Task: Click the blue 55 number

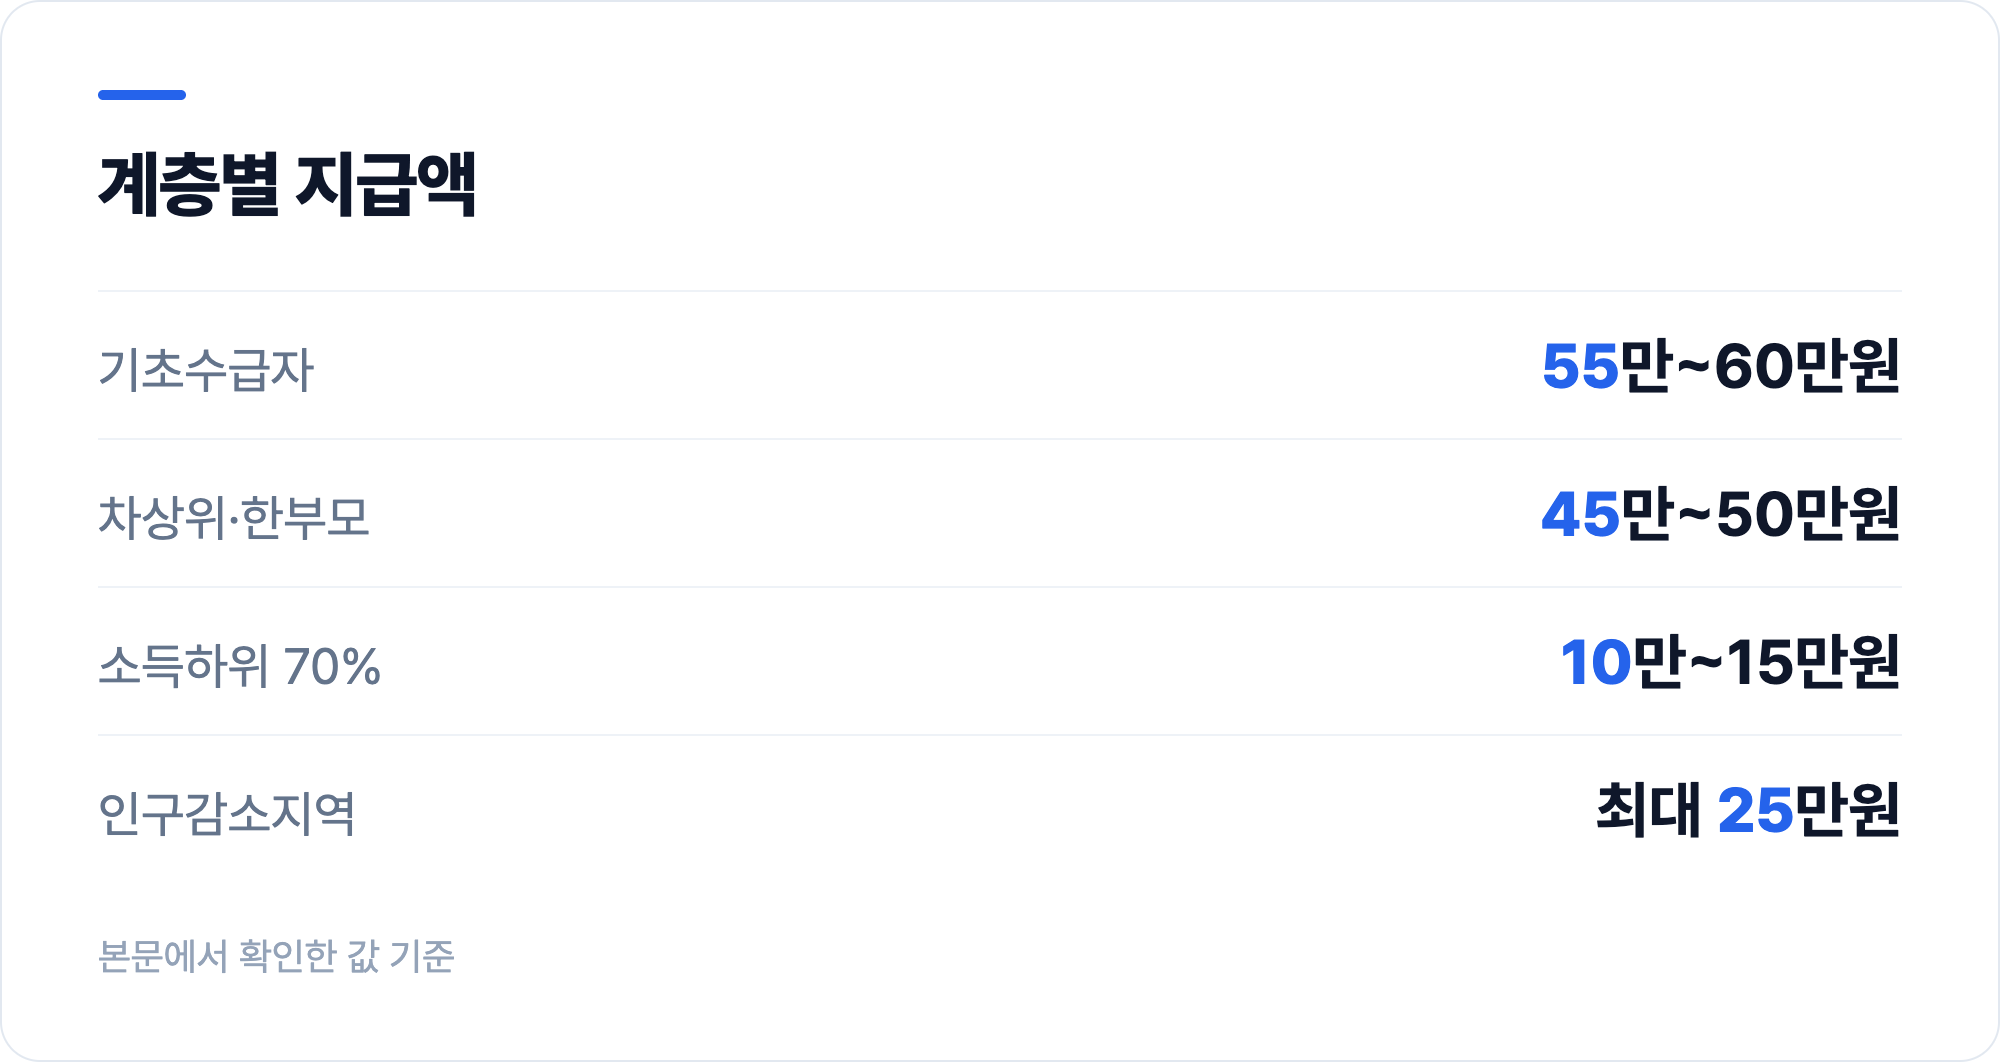Action: [x=1580, y=366]
